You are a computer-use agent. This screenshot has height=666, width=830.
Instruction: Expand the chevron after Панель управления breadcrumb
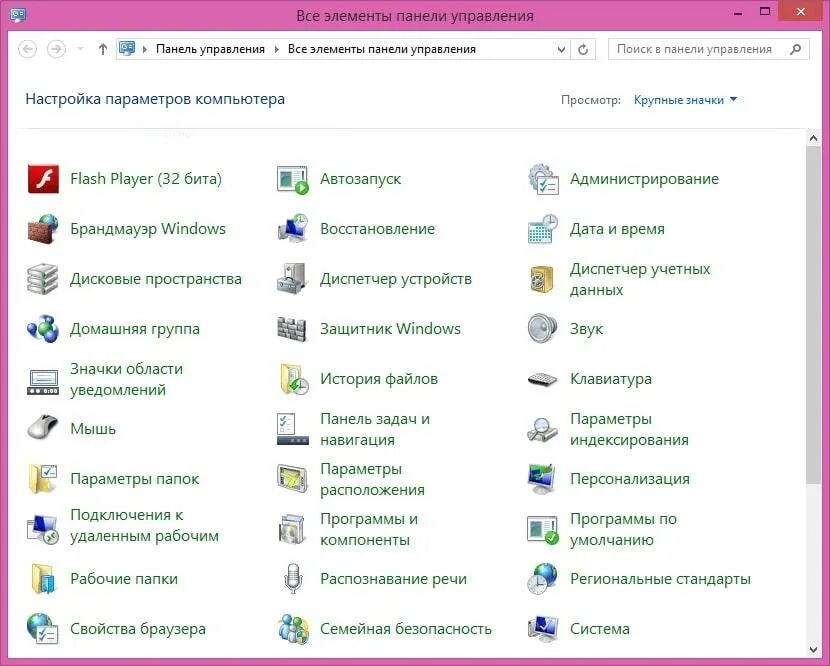pos(276,50)
